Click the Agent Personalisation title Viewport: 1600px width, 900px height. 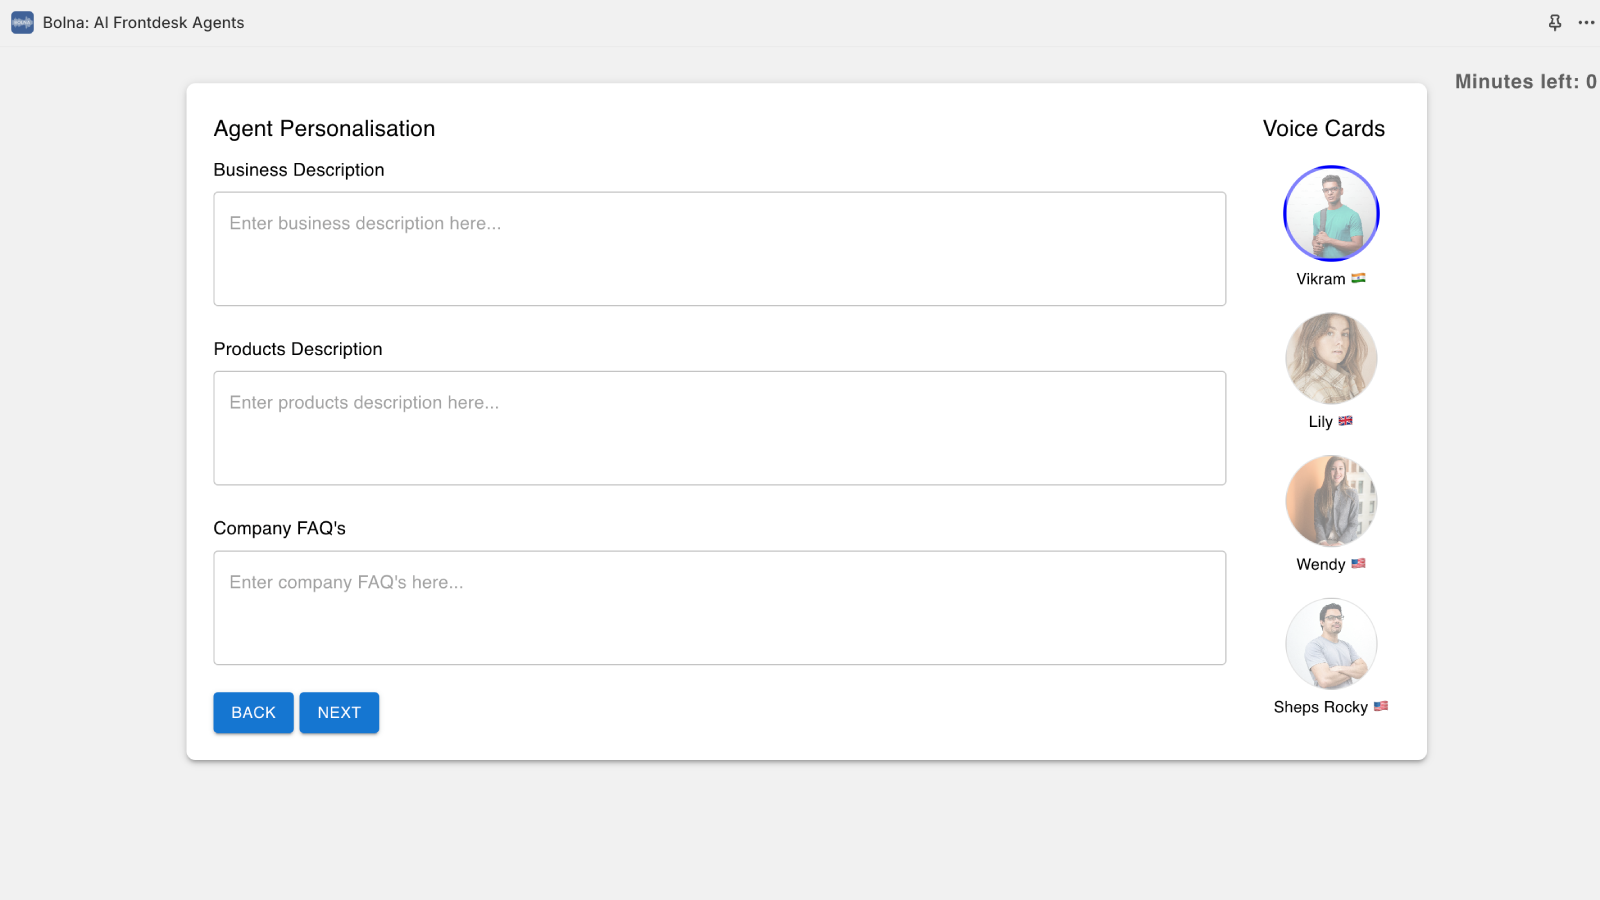pyautogui.click(x=324, y=128)
